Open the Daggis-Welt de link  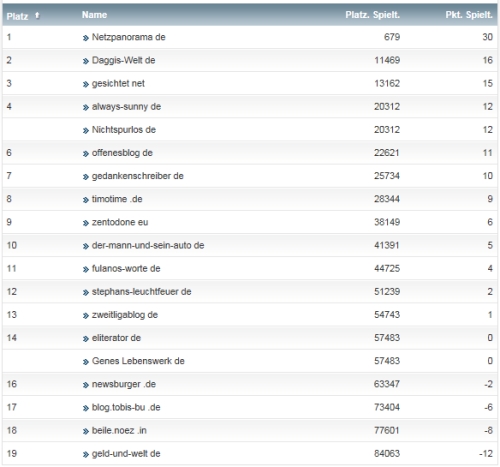coord(123,60)
